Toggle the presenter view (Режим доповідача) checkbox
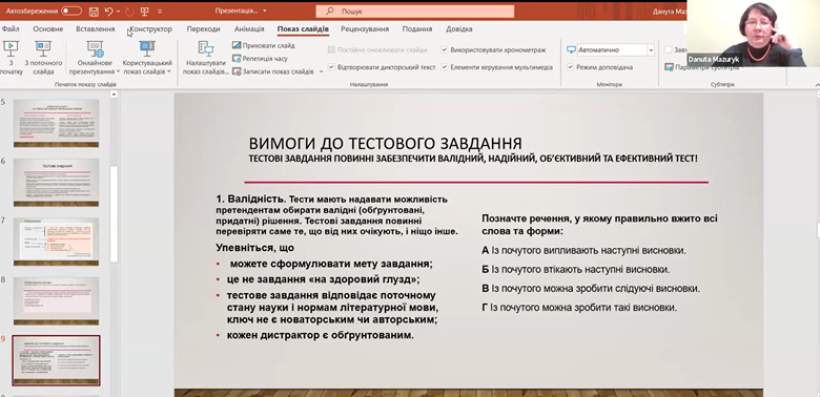This screenshot has height=397, width=820. 571,67
